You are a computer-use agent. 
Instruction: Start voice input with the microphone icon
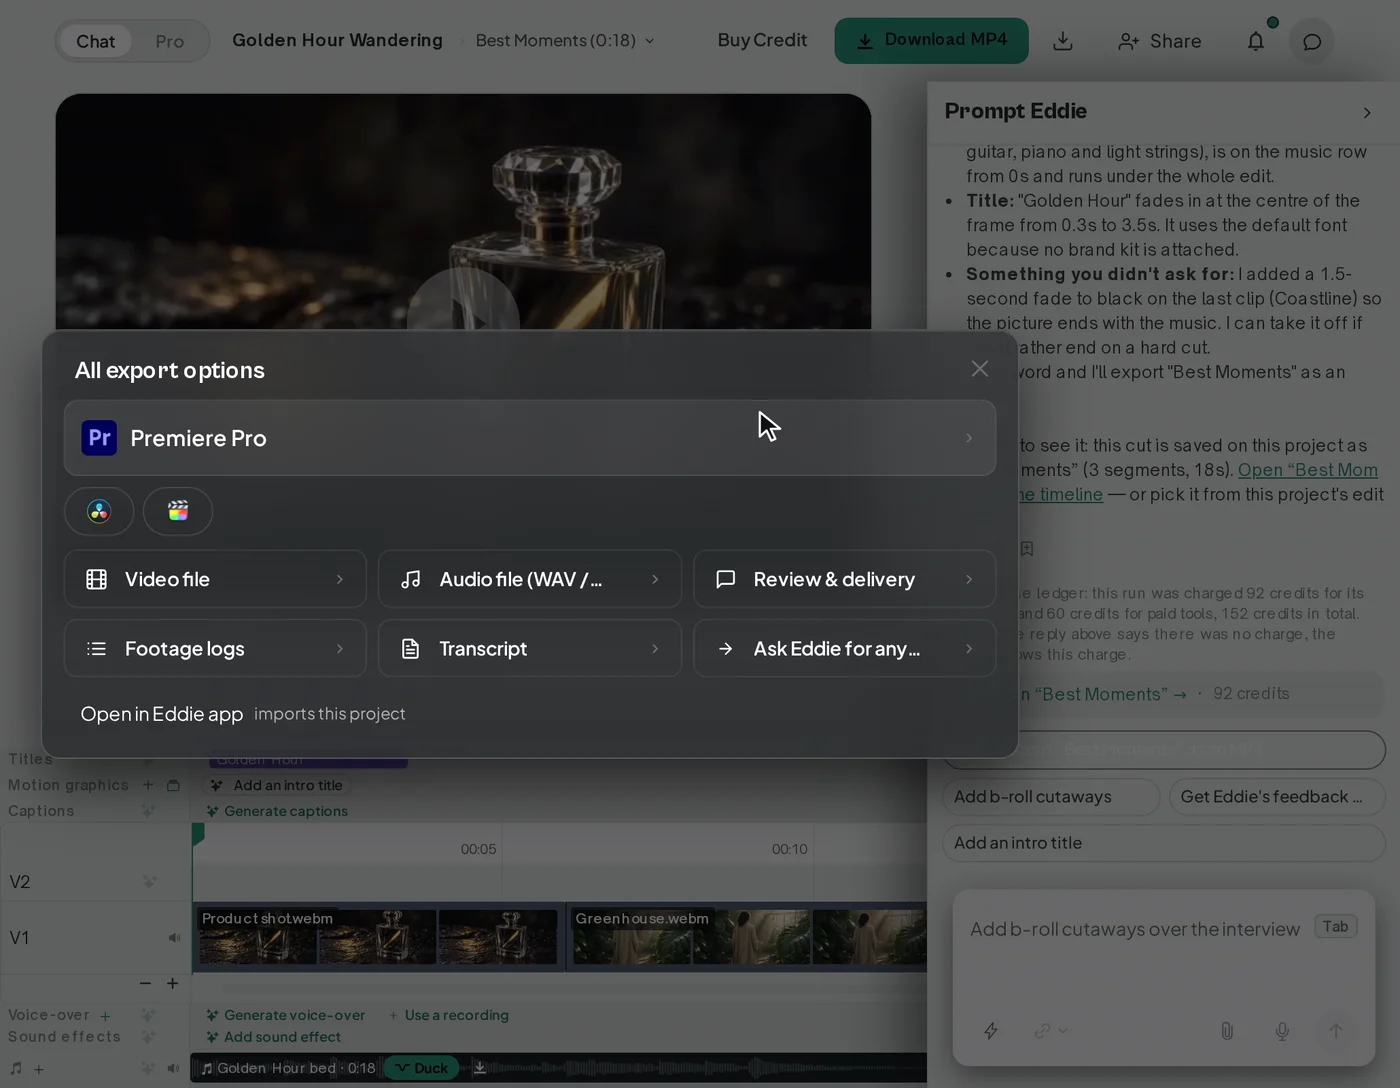(x=1282, y=1030)
